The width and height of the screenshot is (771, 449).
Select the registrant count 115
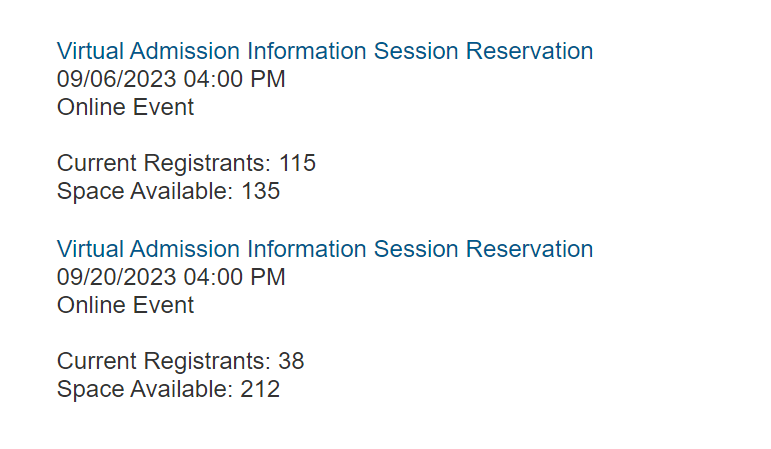tap(297, 163)
